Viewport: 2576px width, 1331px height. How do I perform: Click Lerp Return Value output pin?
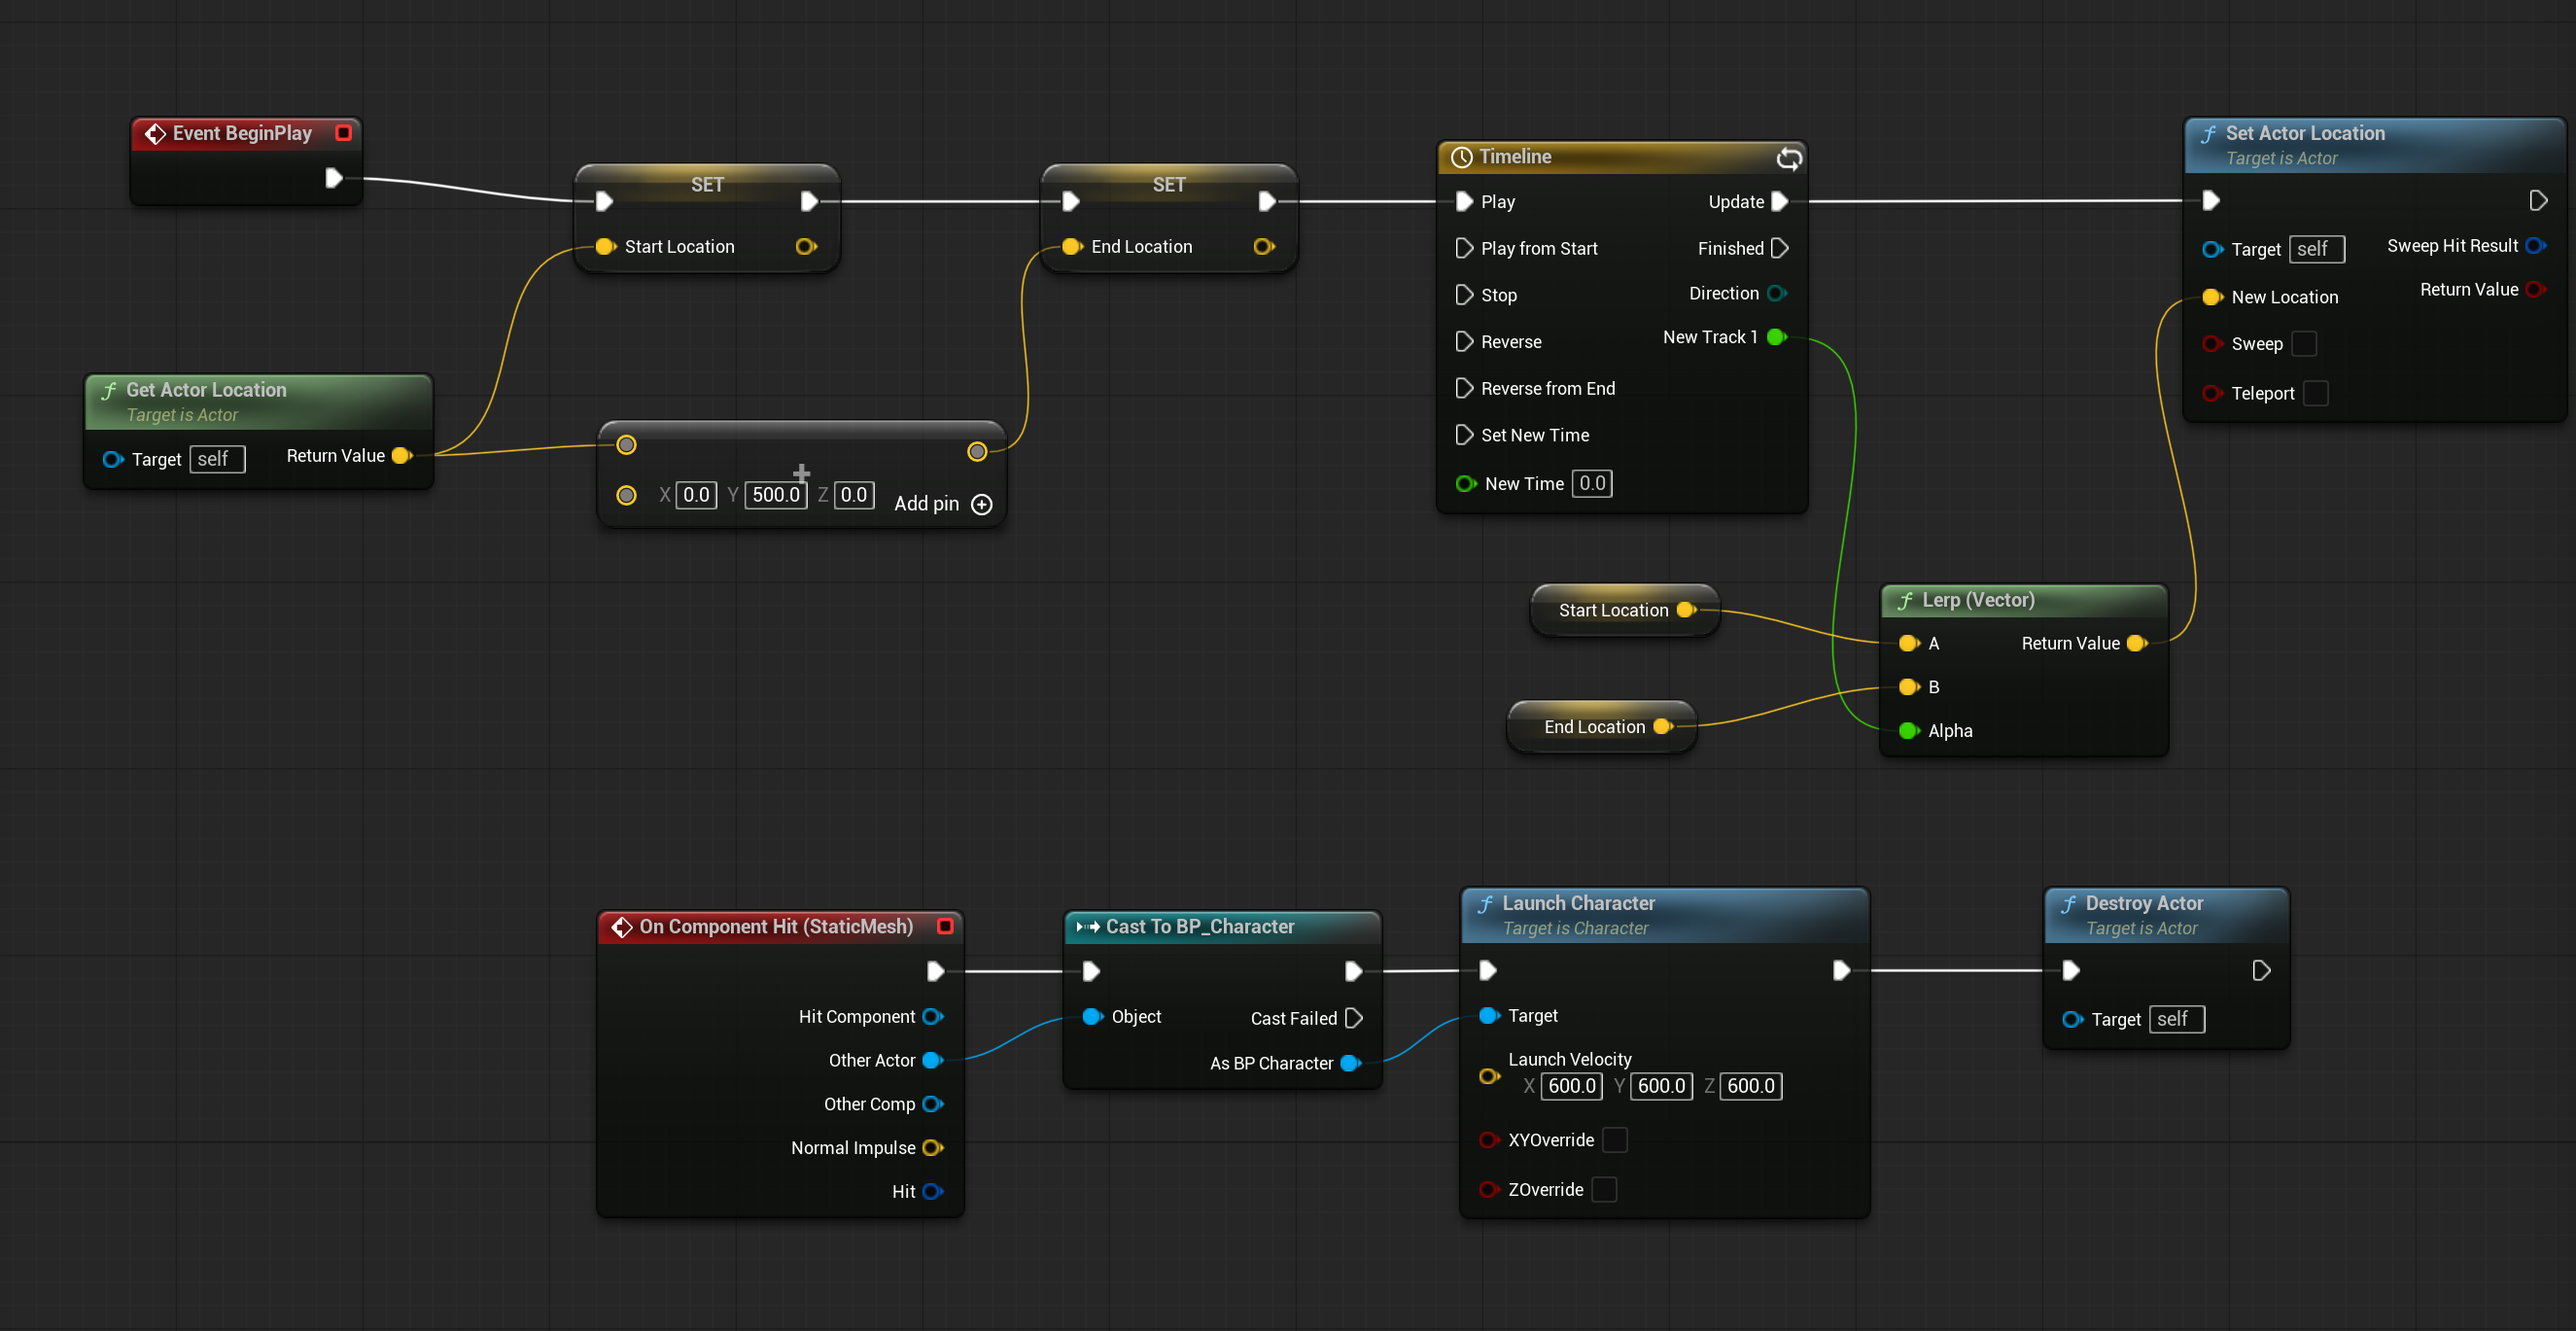coord(2137,643)
